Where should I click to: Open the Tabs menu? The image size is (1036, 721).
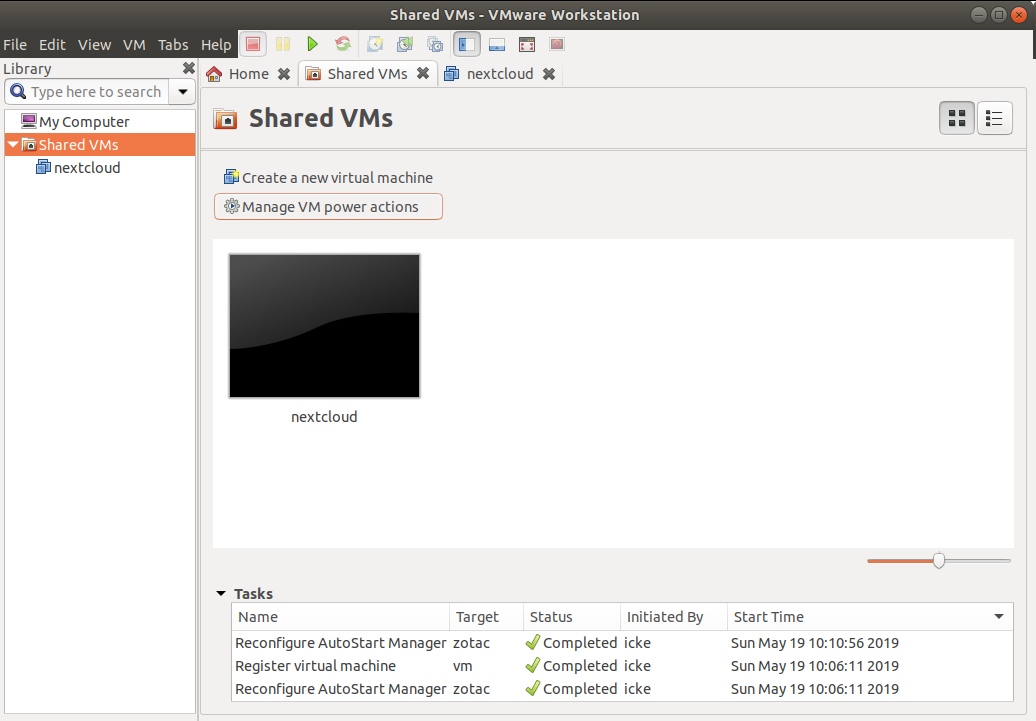coord(173,44)
